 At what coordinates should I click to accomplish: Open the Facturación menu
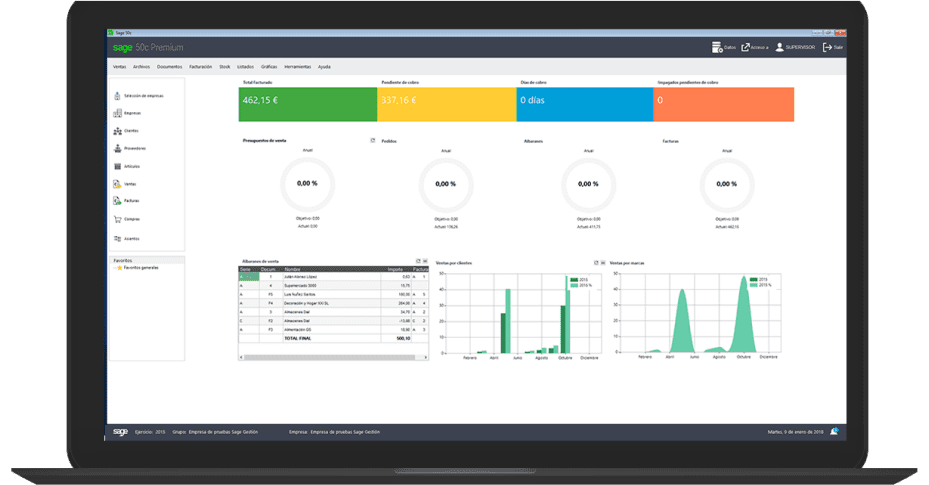click(200, 66)
